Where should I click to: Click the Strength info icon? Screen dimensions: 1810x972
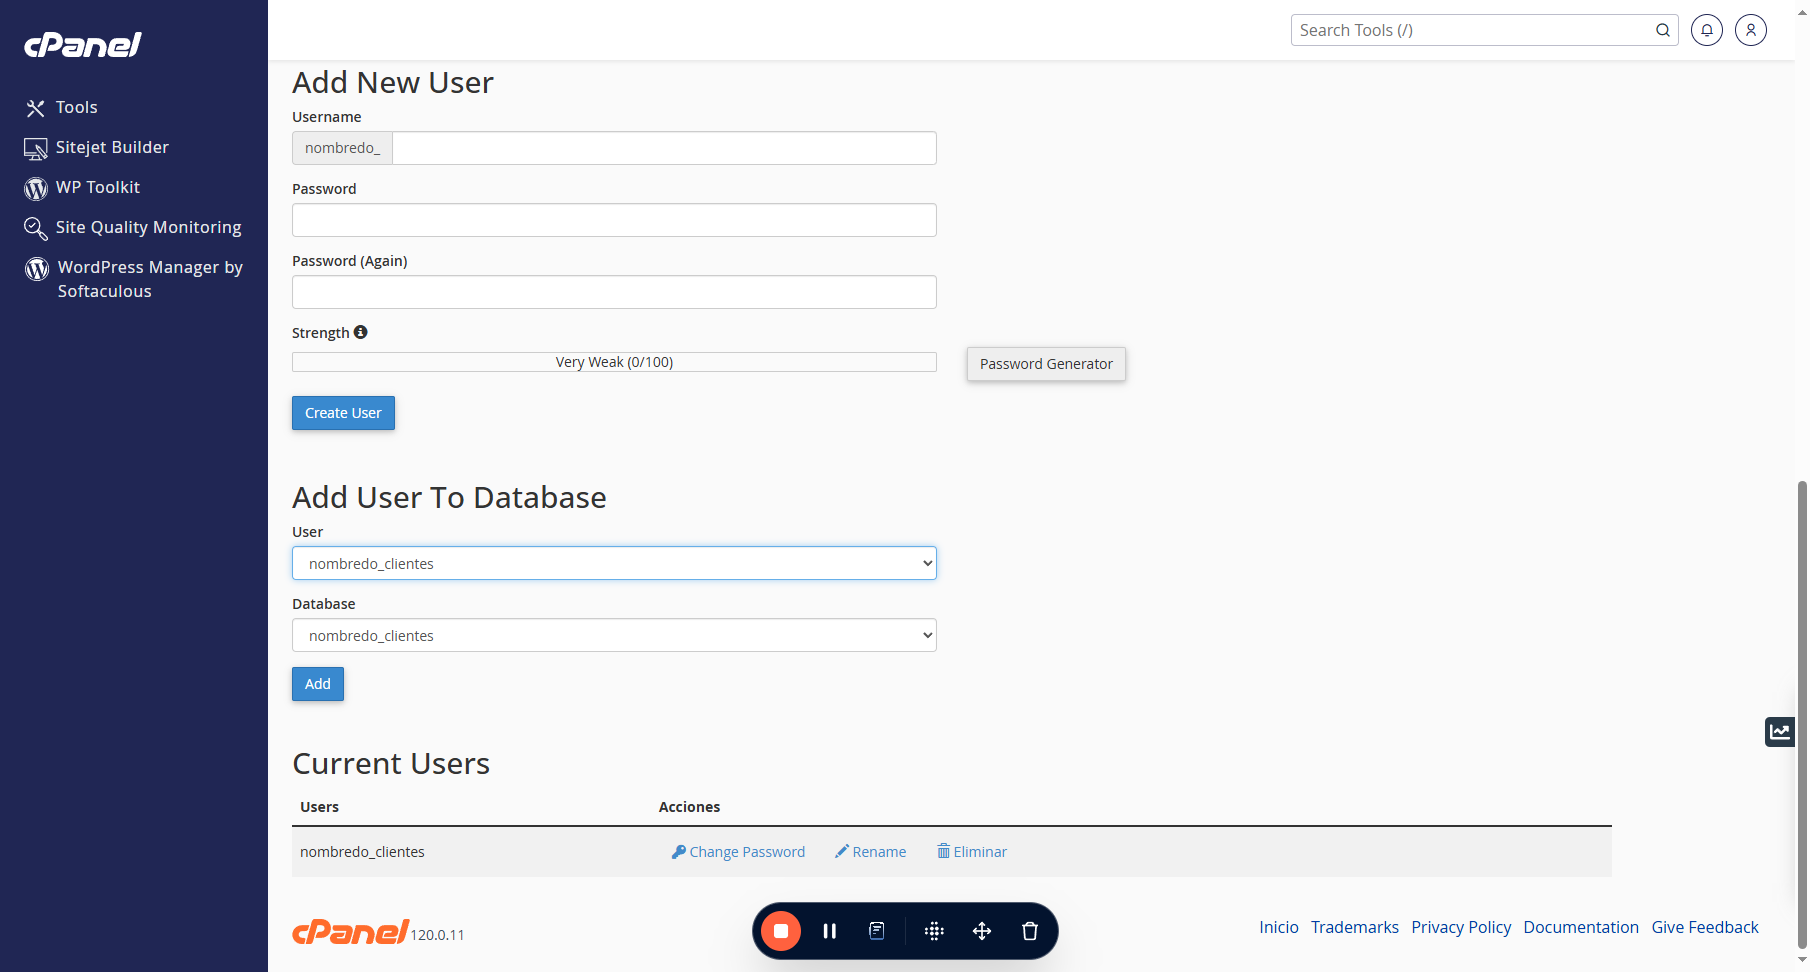pos(361,332)
